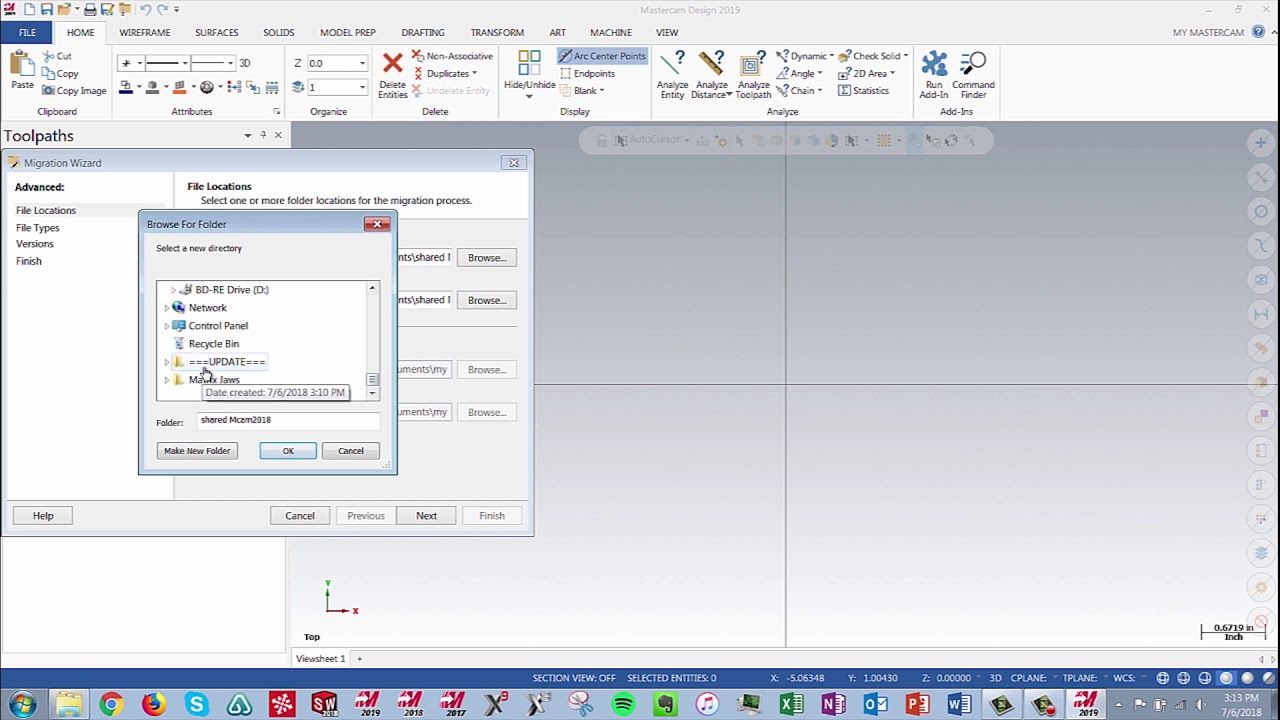The height and width of the screenshot is (720, 1280).
Task: Click the Hide/Unhide icon
Action: pos(529,62)
